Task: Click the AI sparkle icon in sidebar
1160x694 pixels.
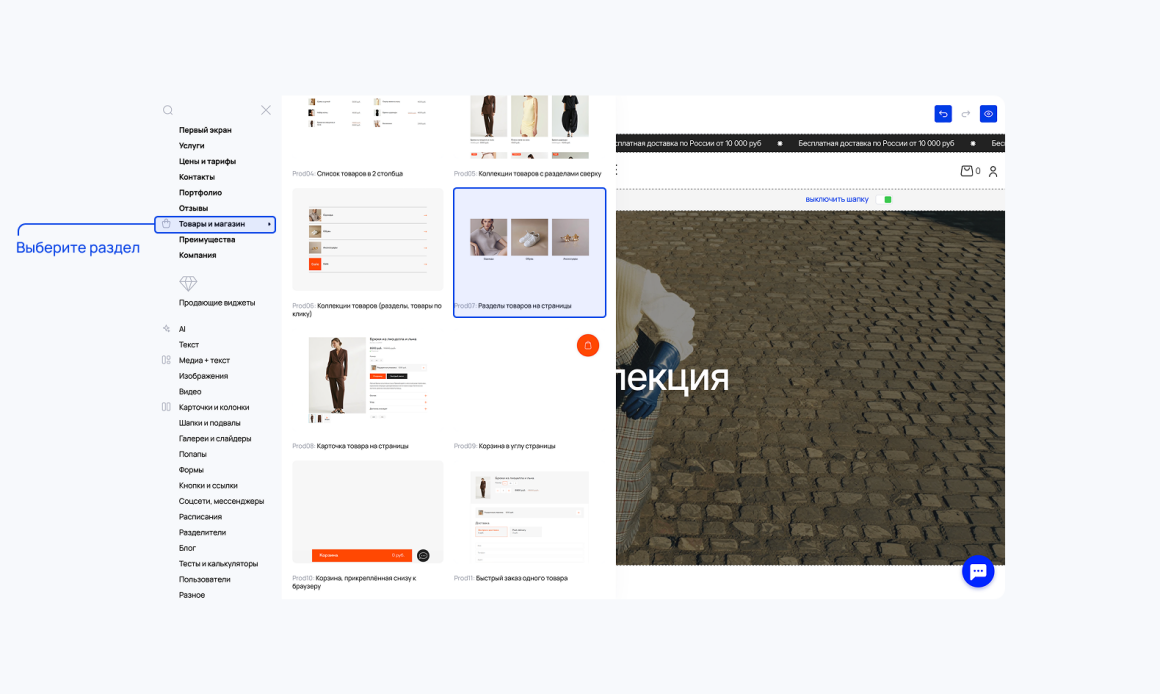Action: click(x=166, y=329)
